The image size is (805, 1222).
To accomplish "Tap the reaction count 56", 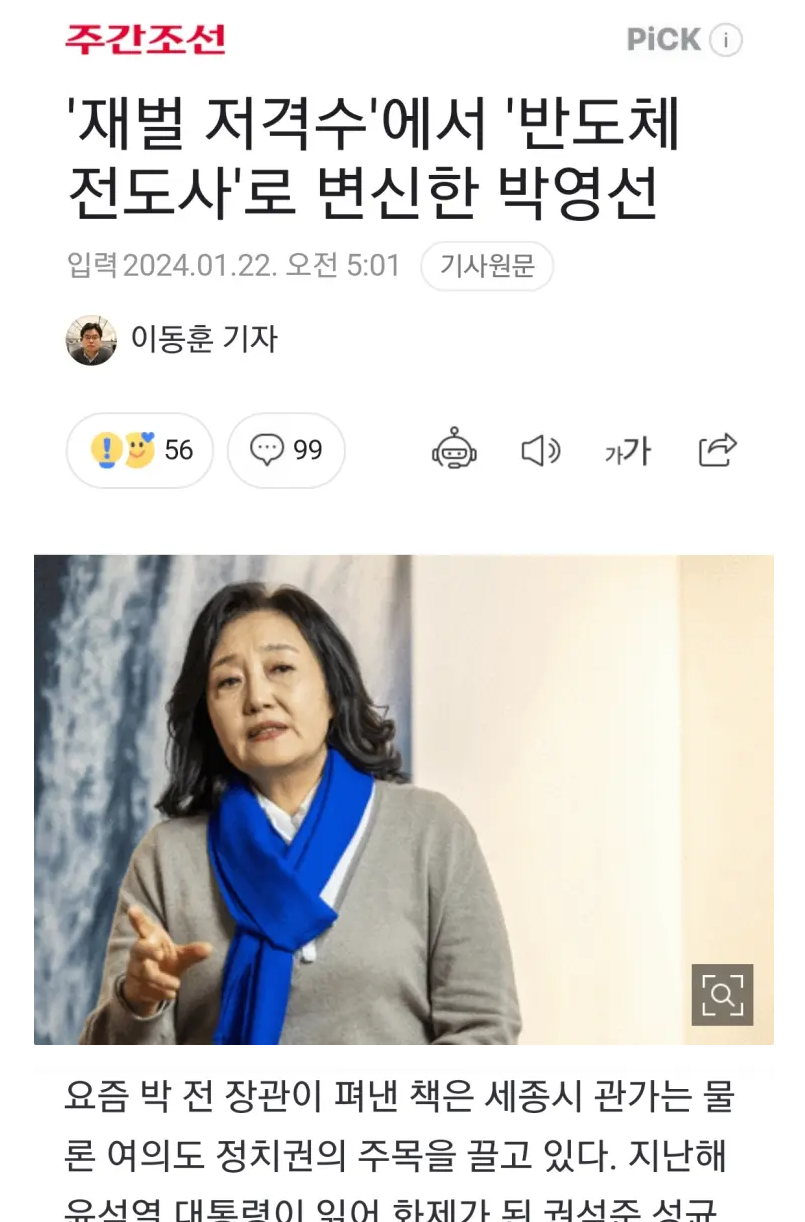I will (178, 450).
